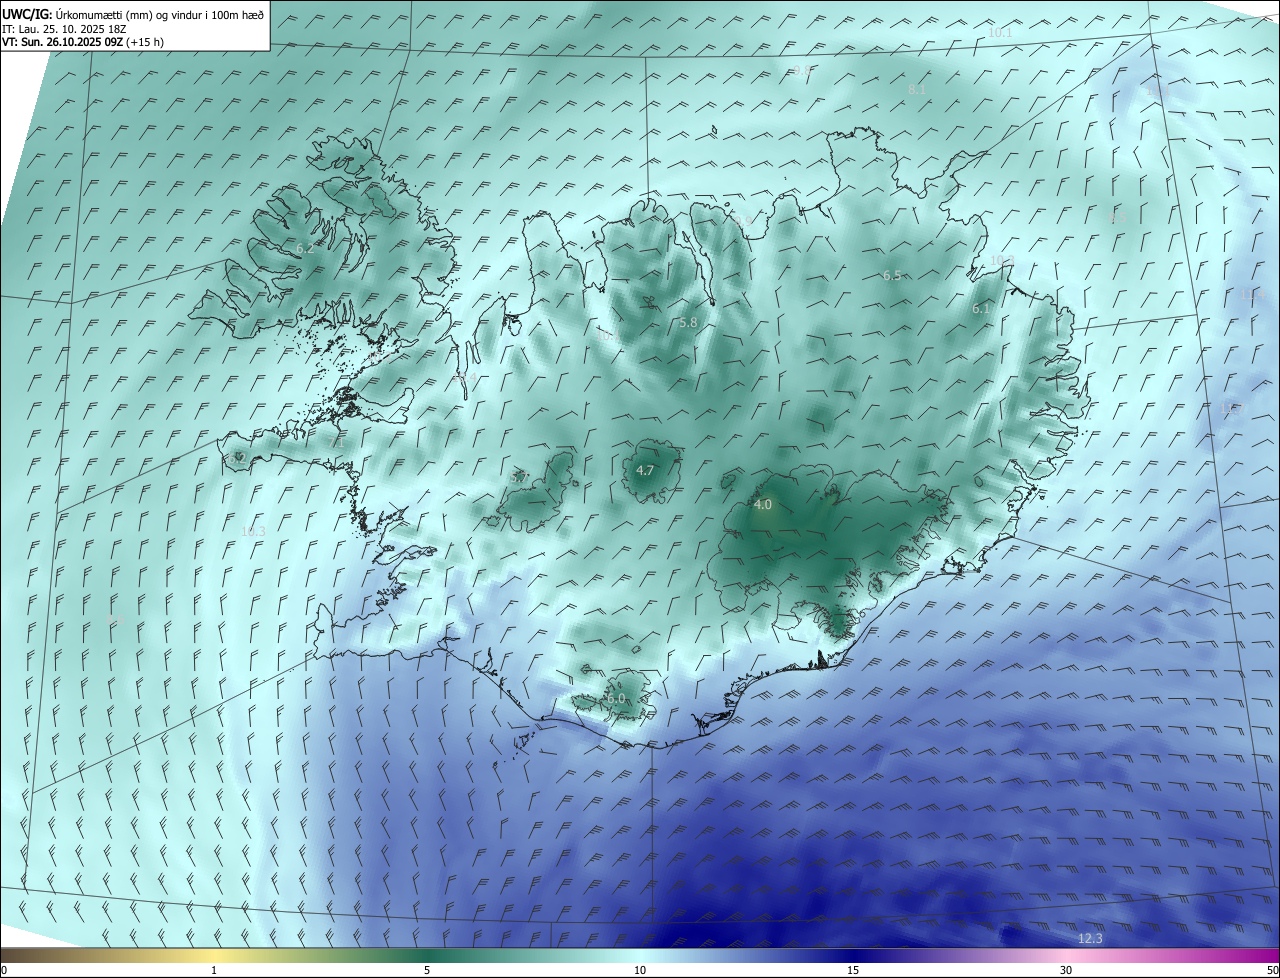The image size is (1280, 978).
Task: Click the 'VT: Sun. 26.10.2025 09Z' line
Action: [83, 42]
